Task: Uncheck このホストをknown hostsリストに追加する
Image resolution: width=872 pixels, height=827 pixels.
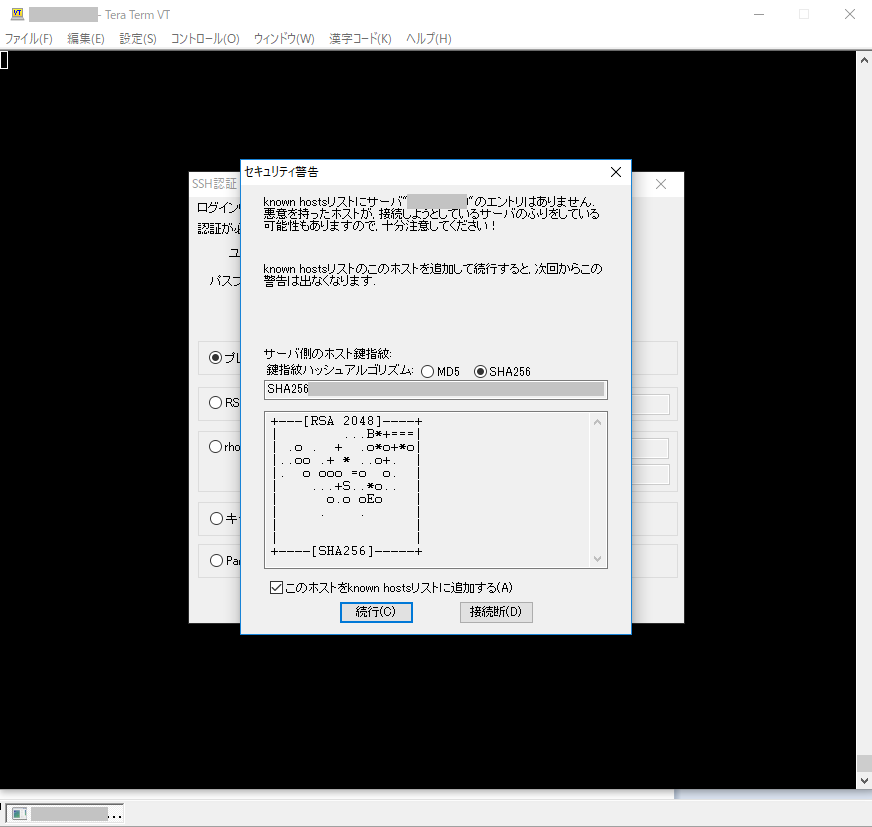Action: click(276, 587)
